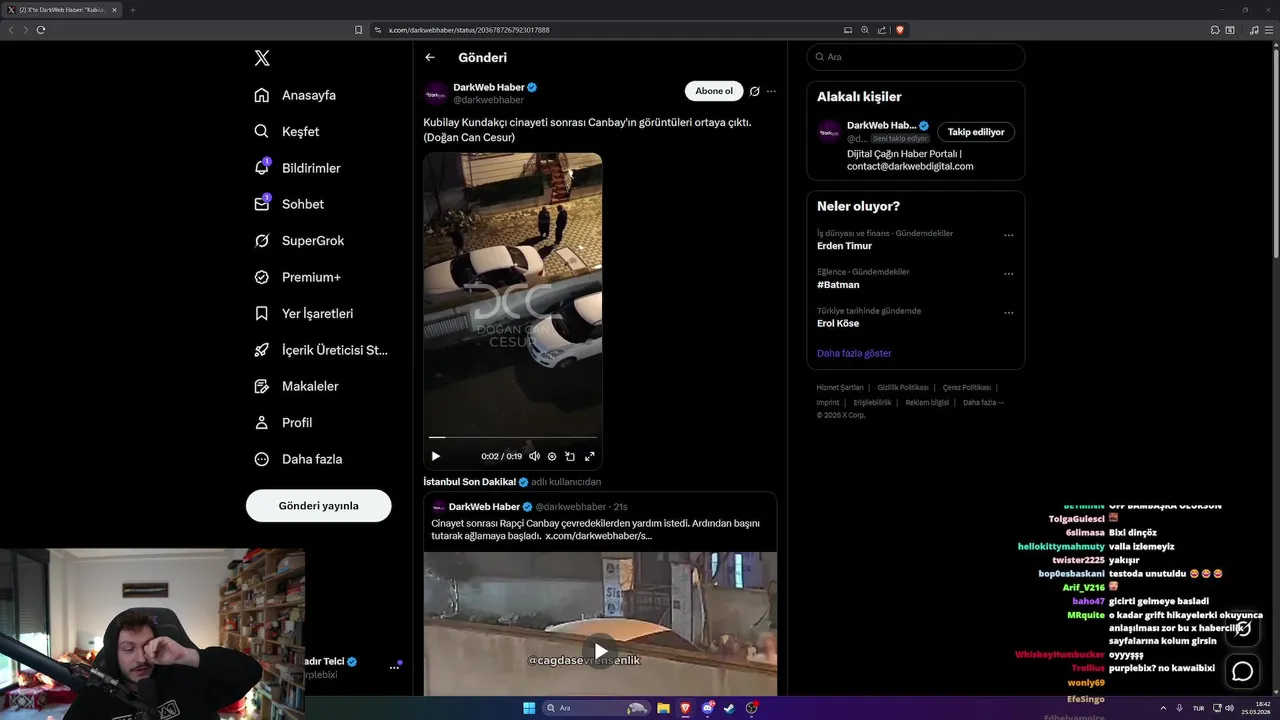Screen dimensions: 1280x720
Task: Open Makaleler articles
Action: tap(297, 386)
